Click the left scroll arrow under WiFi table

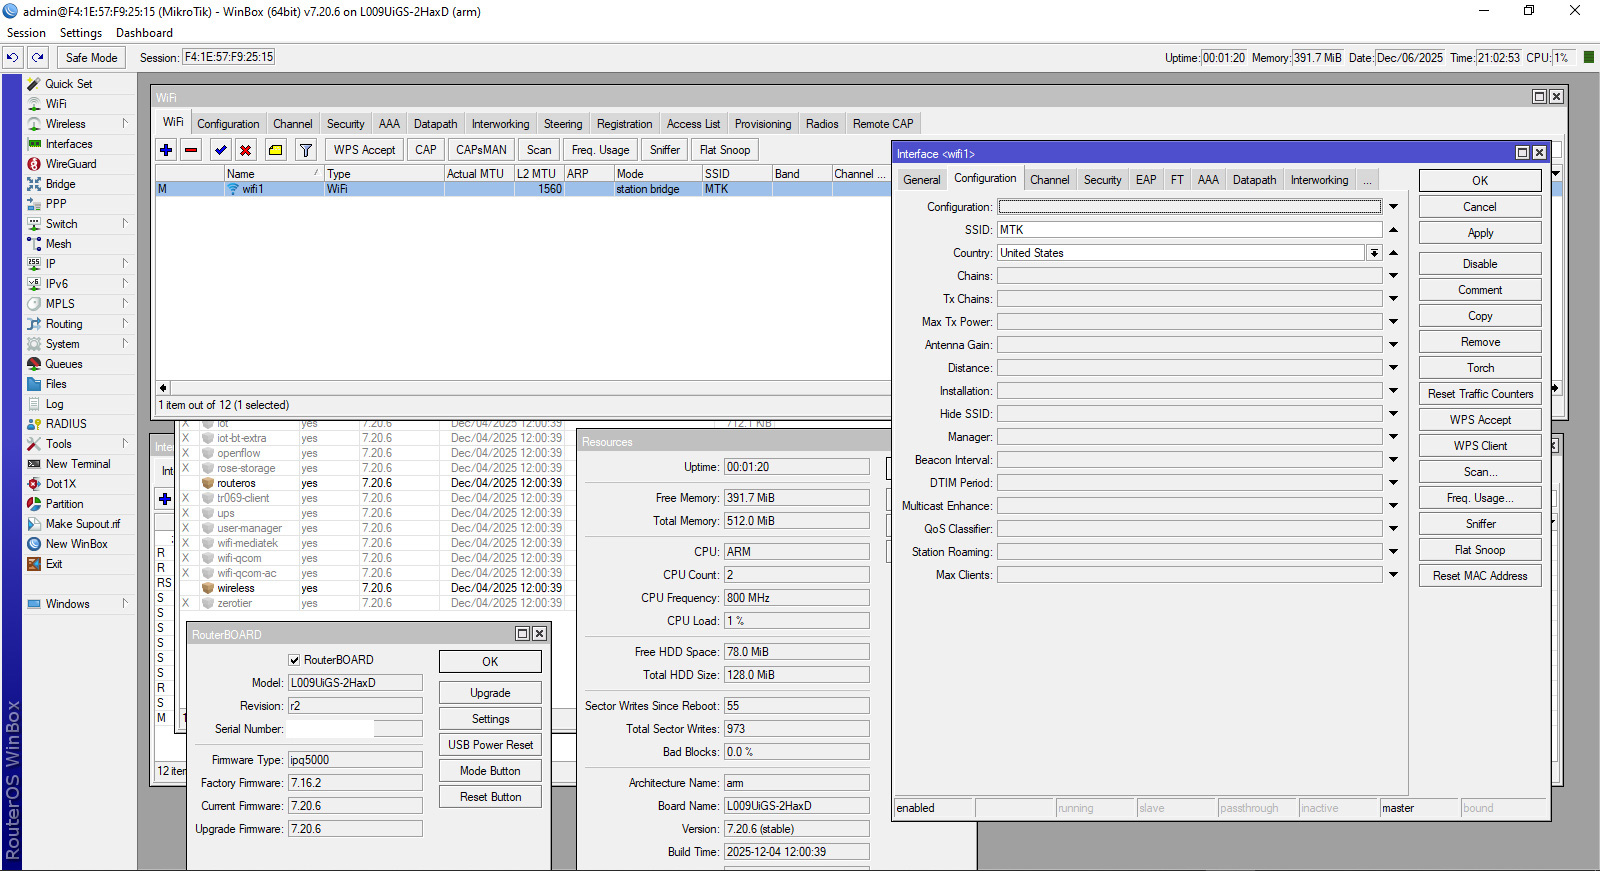(x=163, y=388)
